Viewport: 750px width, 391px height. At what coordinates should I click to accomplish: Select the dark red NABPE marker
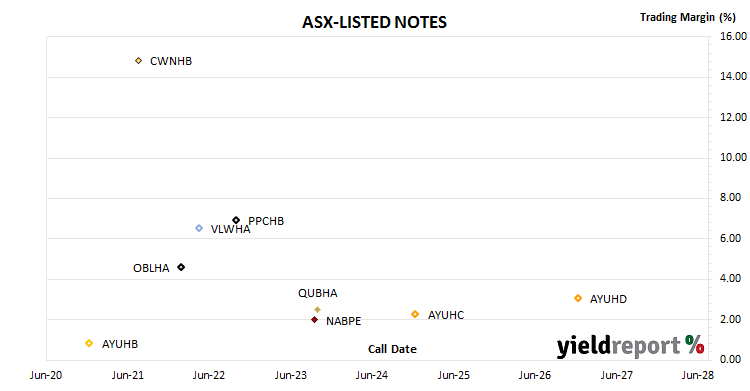pyautogui.click(x=314, y=320)
